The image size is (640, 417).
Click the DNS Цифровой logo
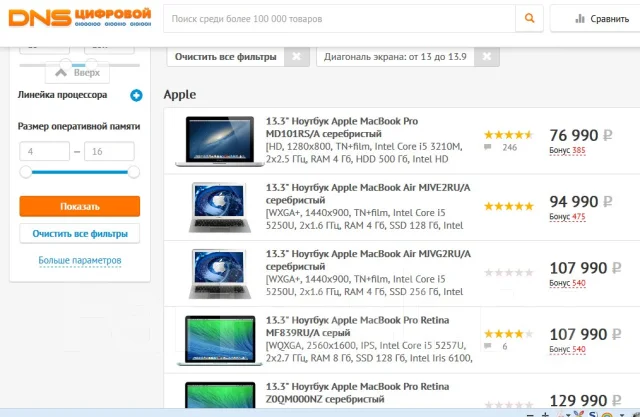(x=80, y=18)
